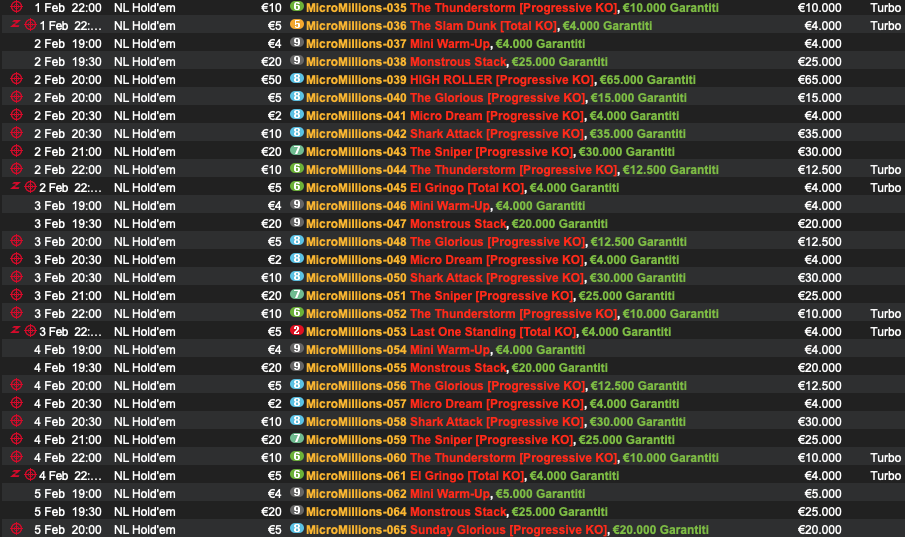The width and height of the screenshot is (905, 537).
Task: Click knockout target icon for MicroMillions-041 Micro Dream
Action: 17,115
